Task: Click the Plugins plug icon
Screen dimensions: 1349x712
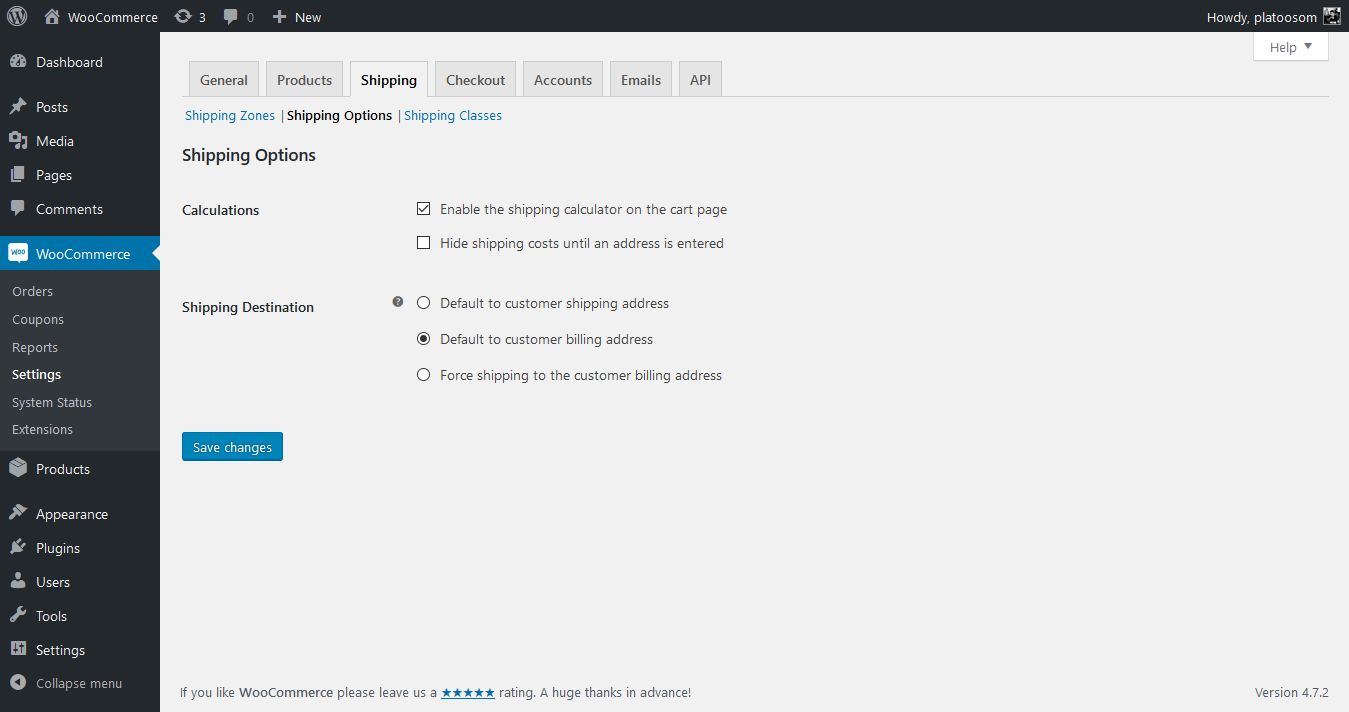Action: tap(18, 548)
